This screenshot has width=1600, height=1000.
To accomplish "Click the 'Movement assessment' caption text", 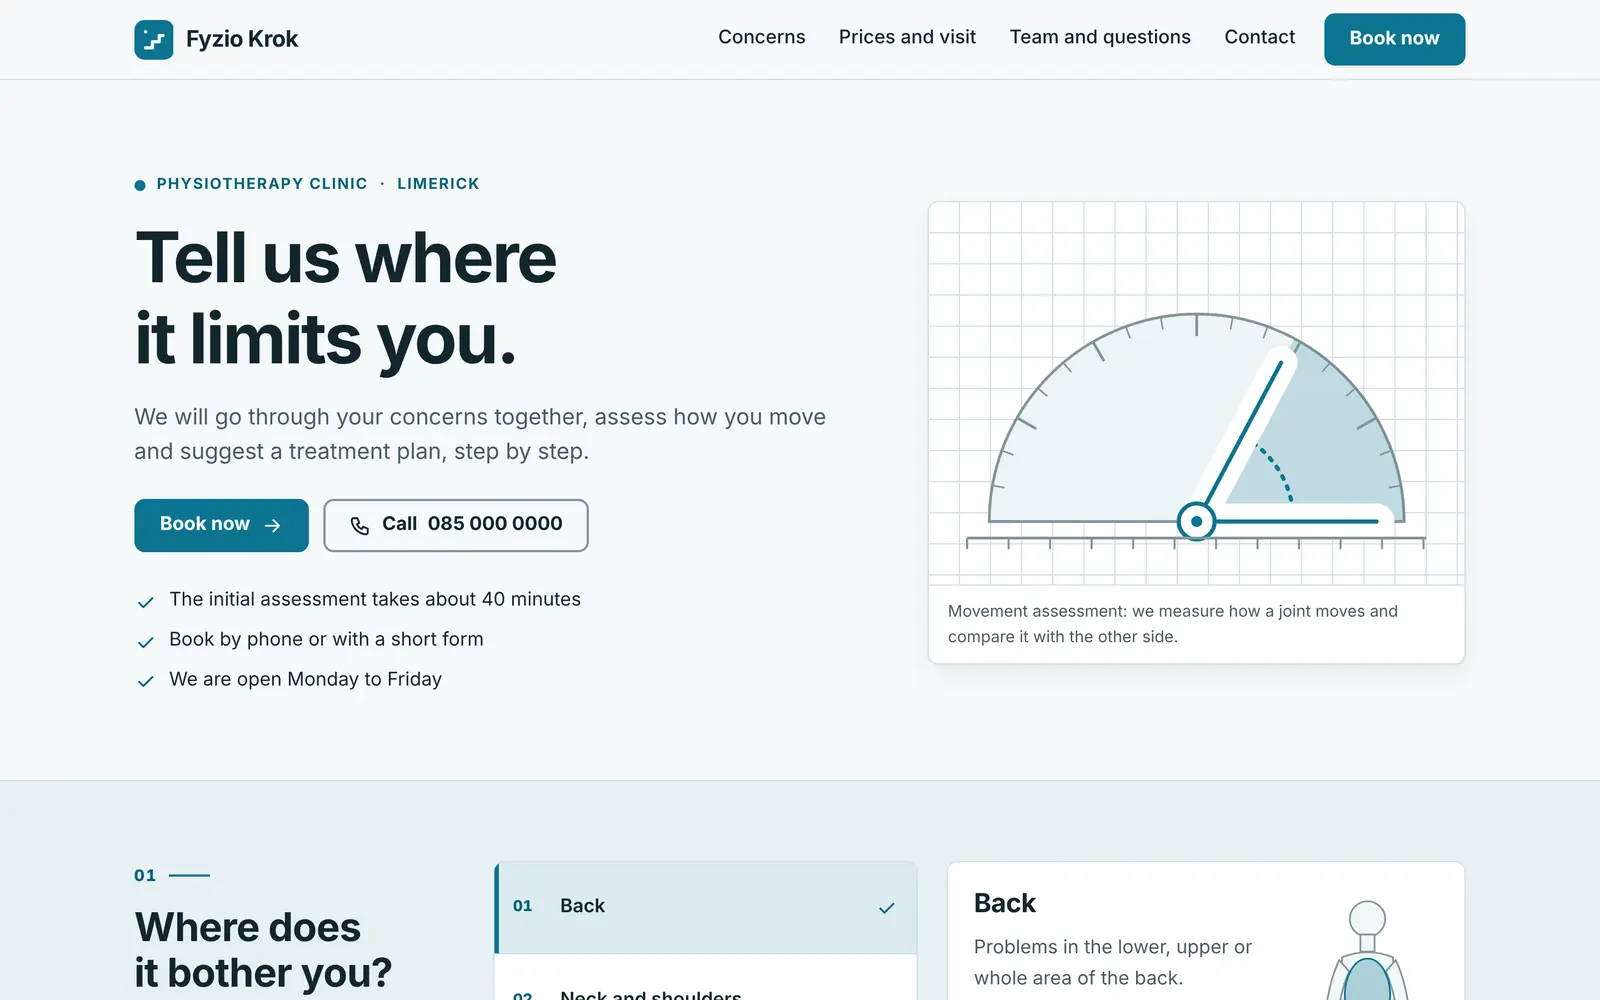I will tap(1172, 624).
